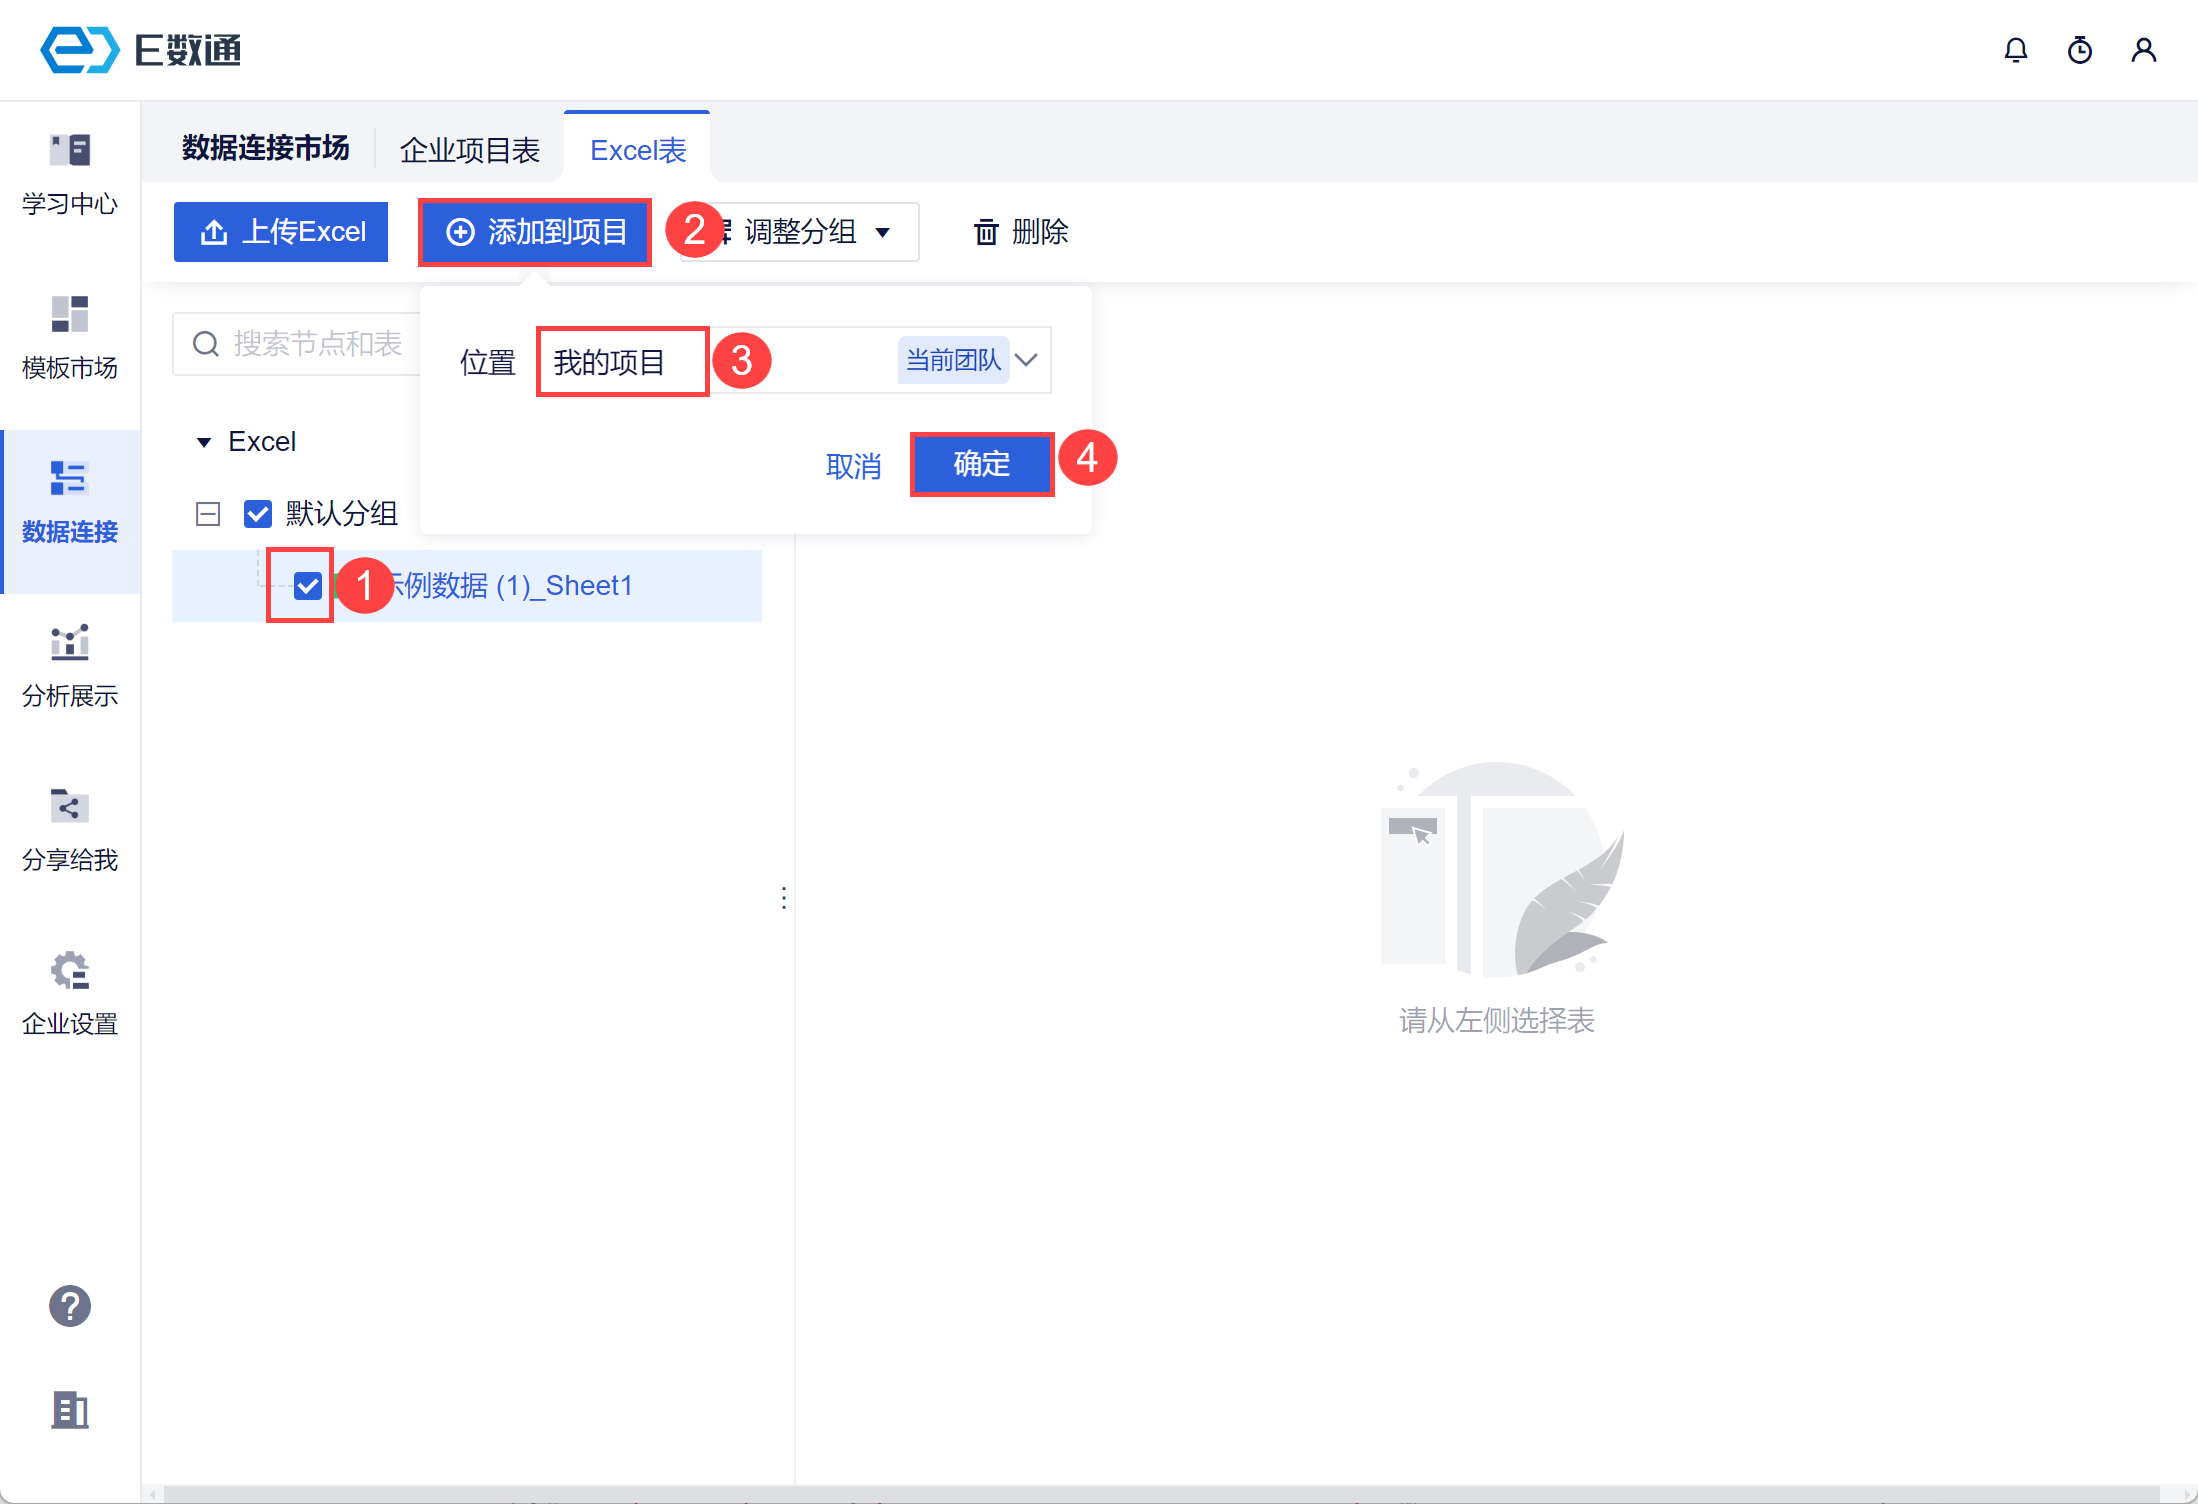Open the user account profile icon
Screen dimensions: 2198x1504
(x=2143, y=50)
